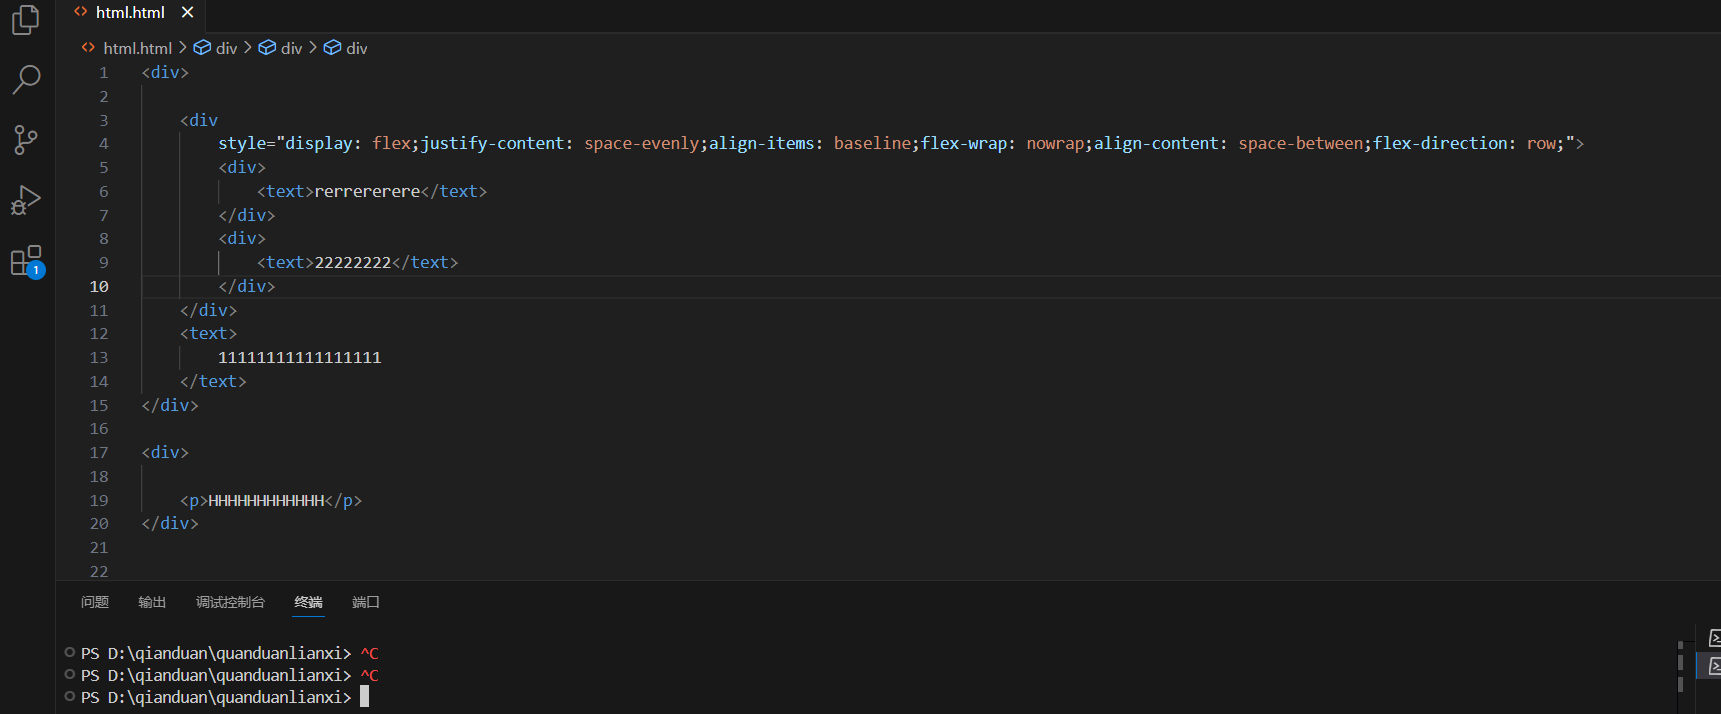1721x714 pixels.
Task: Open the Explorer view in activity bar
Action: (26, 20)
